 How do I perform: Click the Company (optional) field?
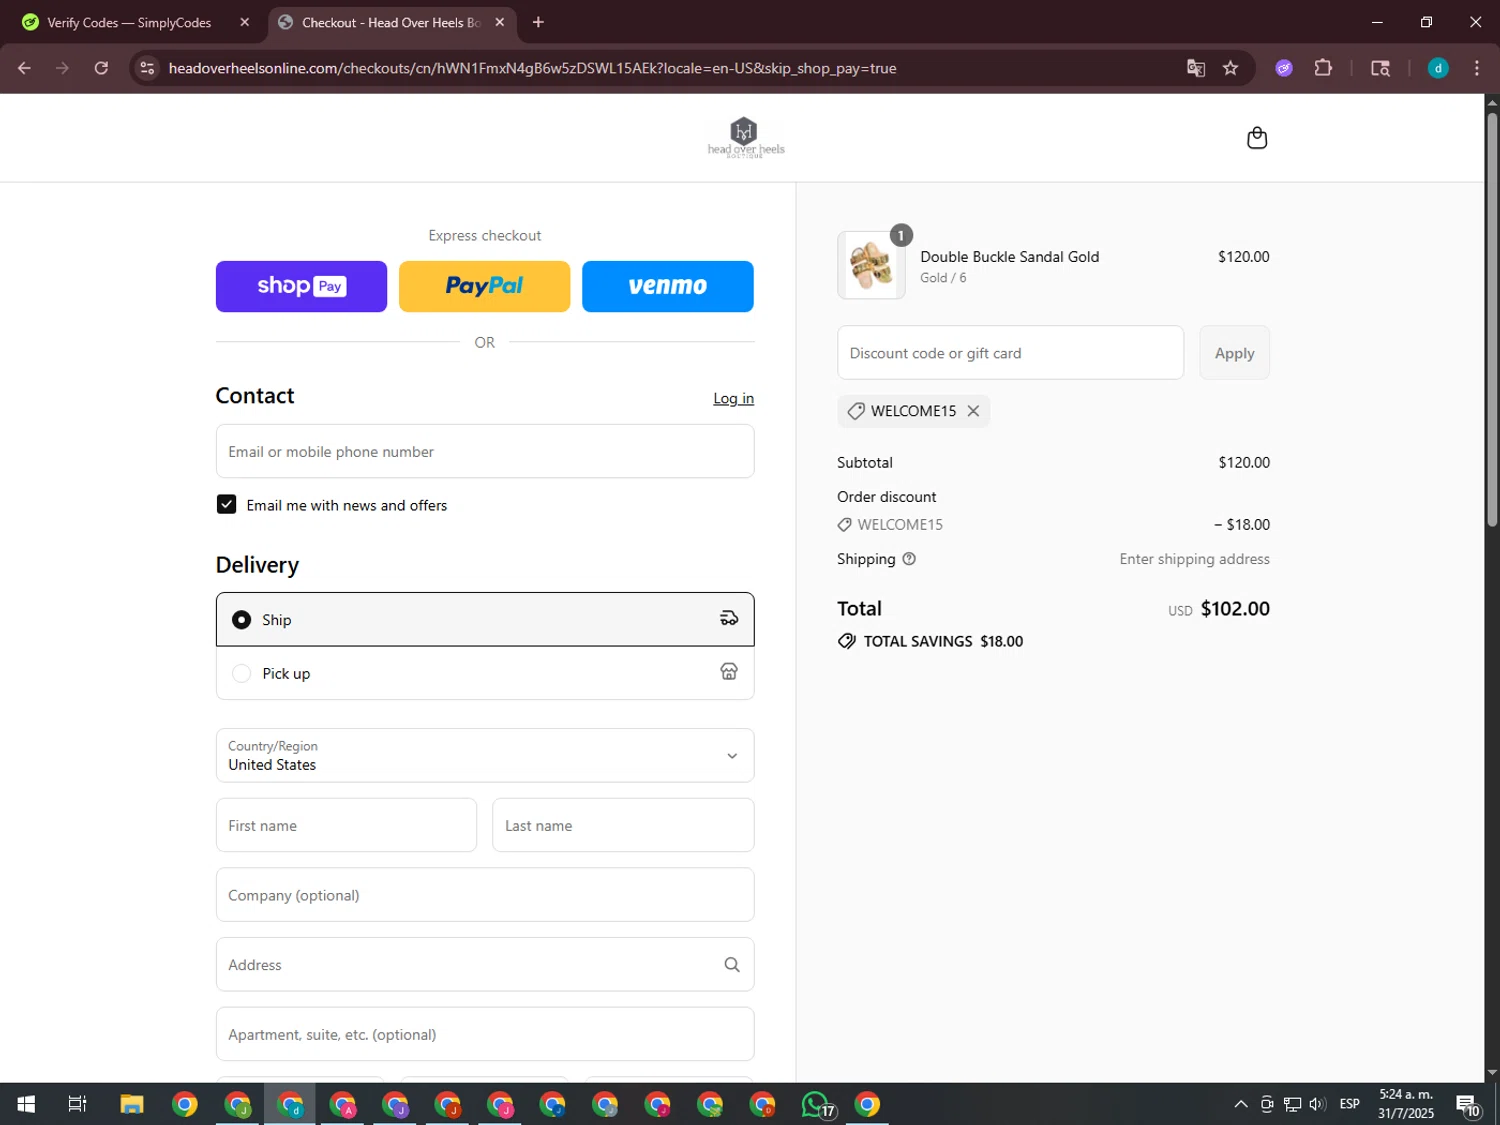[485, 895]
